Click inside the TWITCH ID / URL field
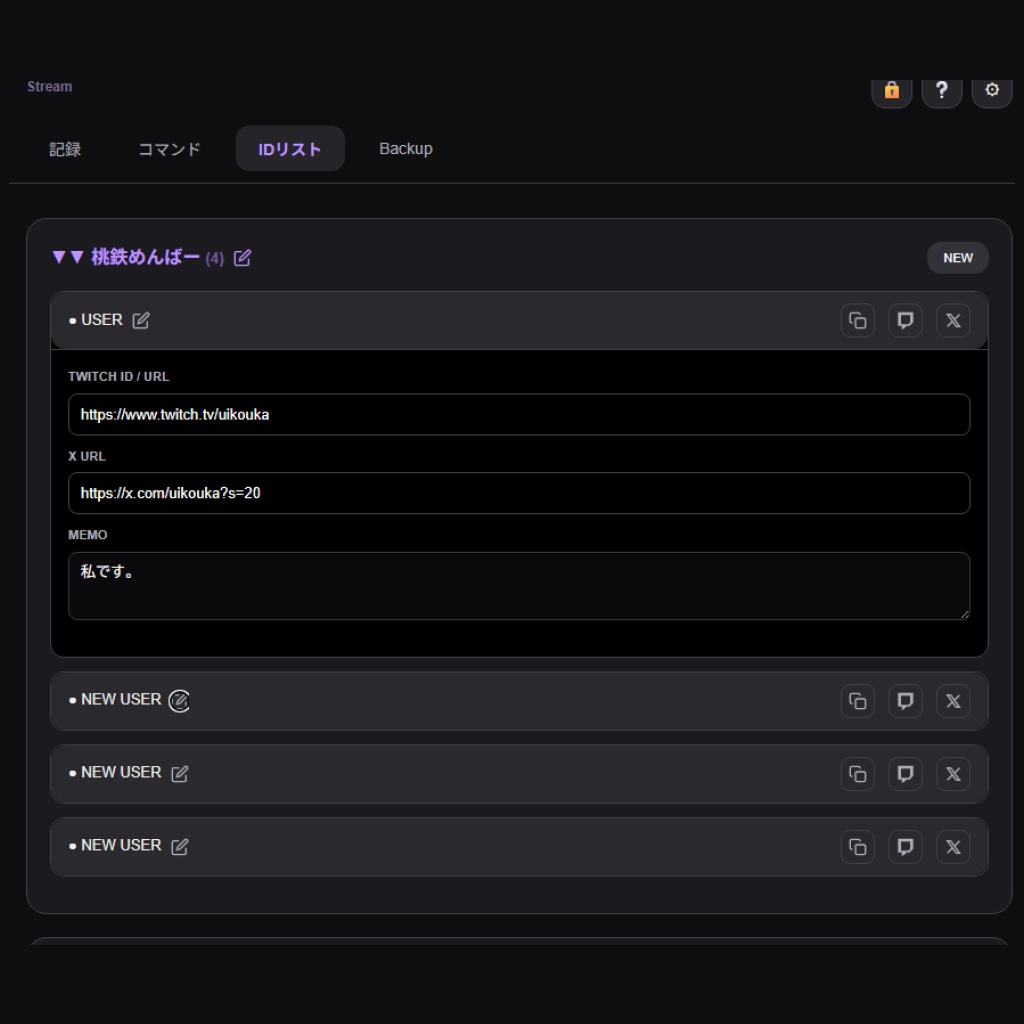This screenshot has width=1024, height=1024. pos(518,414)
